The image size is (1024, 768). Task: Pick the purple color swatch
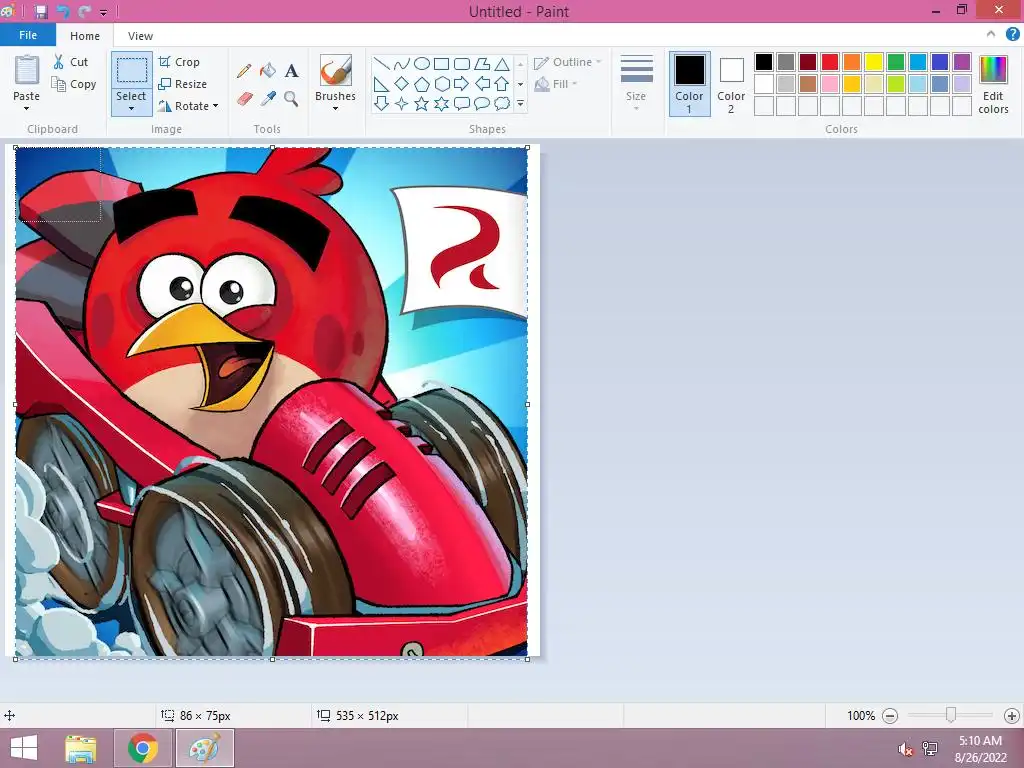[x=962, y=62]
